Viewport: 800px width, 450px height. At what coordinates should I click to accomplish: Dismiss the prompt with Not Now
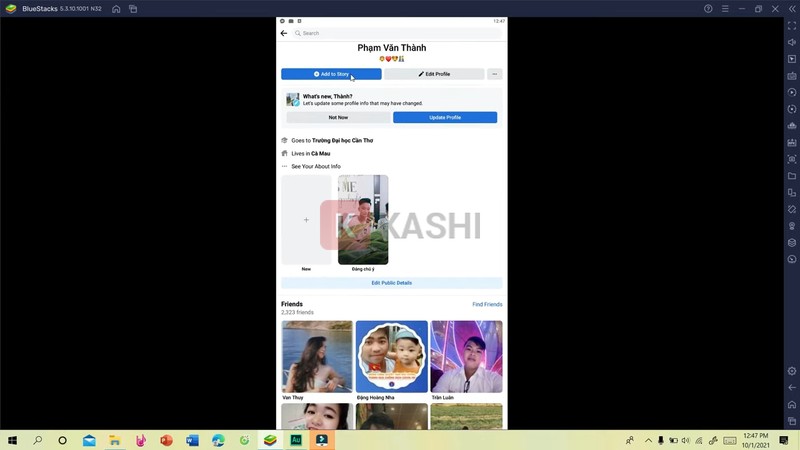click(338, 118)
